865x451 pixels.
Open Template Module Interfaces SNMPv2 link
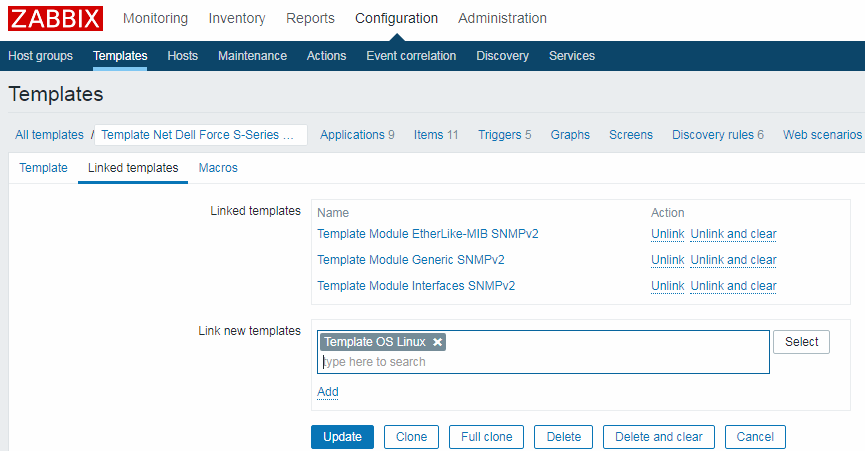click(x=416, y=286)
